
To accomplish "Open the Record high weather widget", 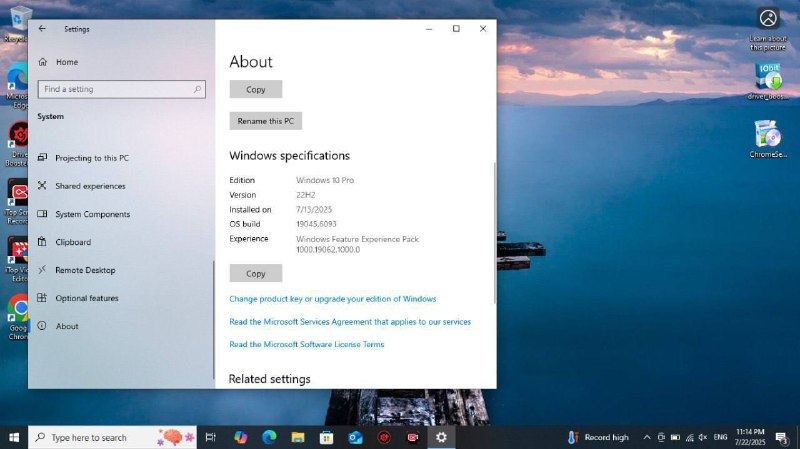I will pos(598,437).
